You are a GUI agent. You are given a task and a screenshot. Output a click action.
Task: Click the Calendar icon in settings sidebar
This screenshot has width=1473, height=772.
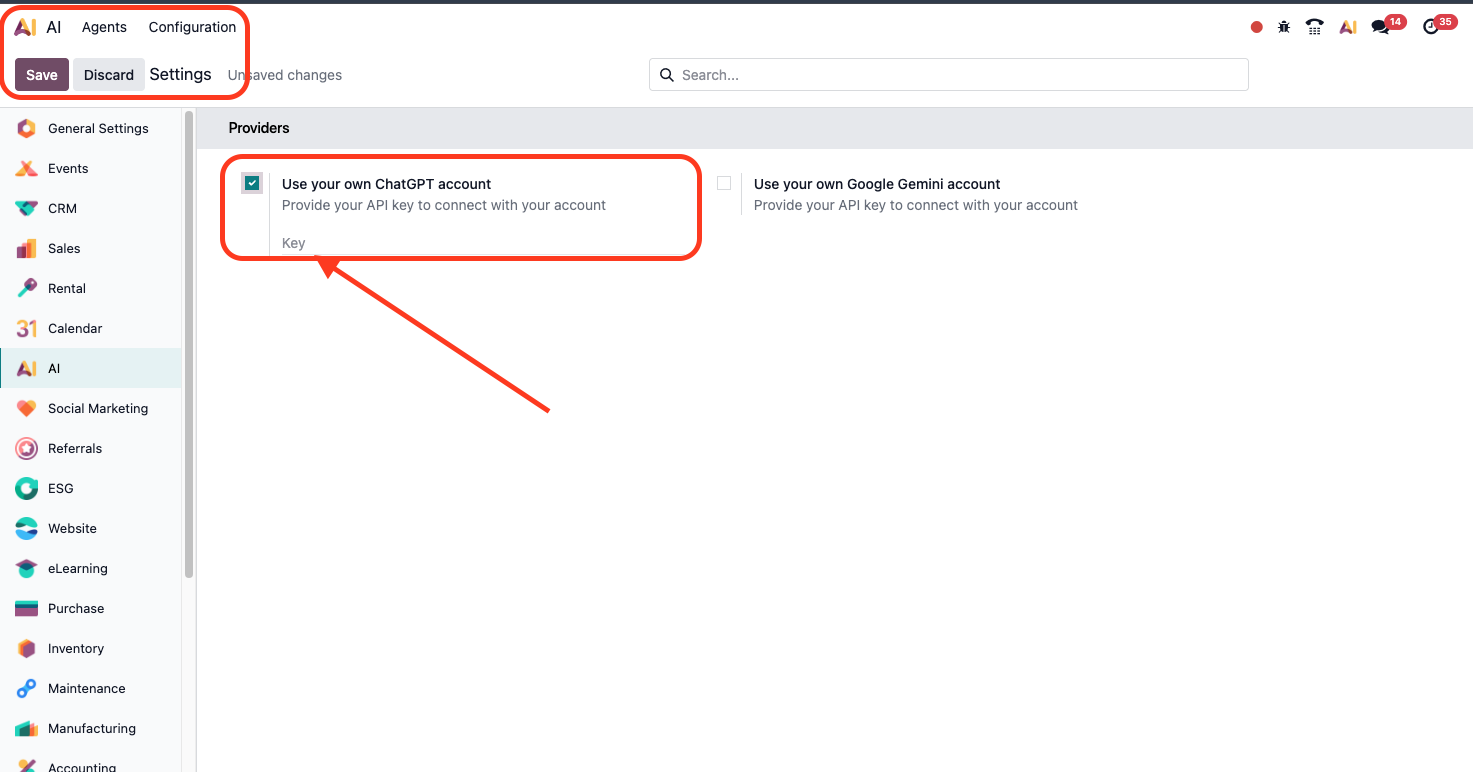click(27, 328)
